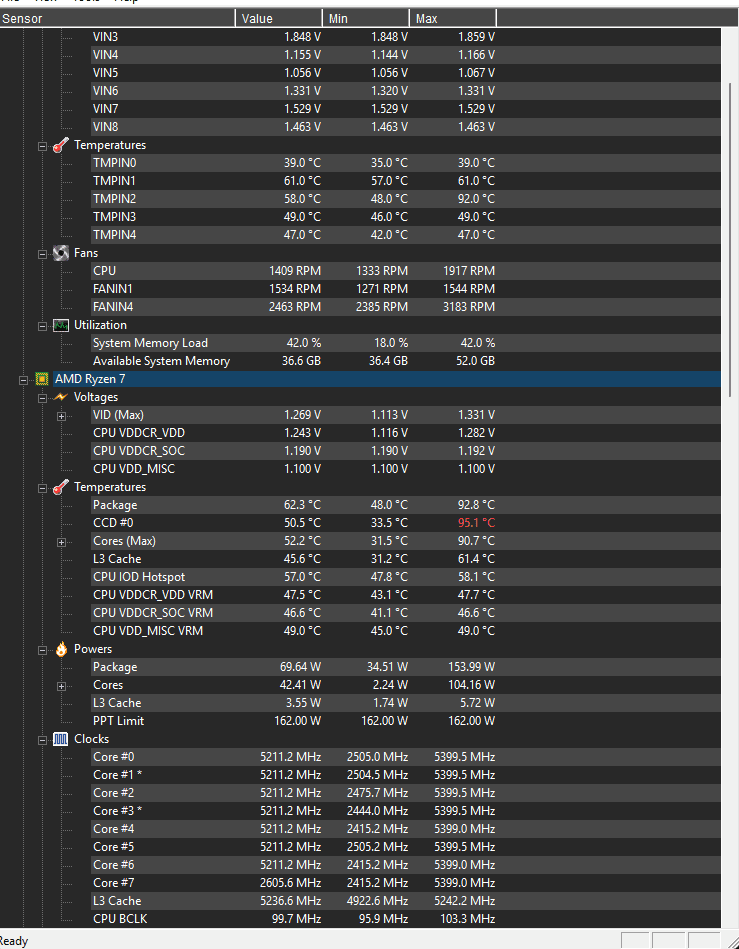Expand the VID (Max) entry

point(61,416)
